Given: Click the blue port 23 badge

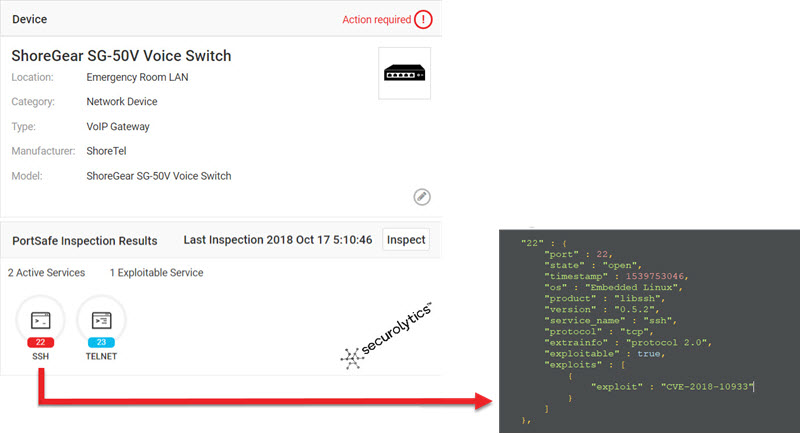Looking at the screenshot, I should [x=101, y=343].
